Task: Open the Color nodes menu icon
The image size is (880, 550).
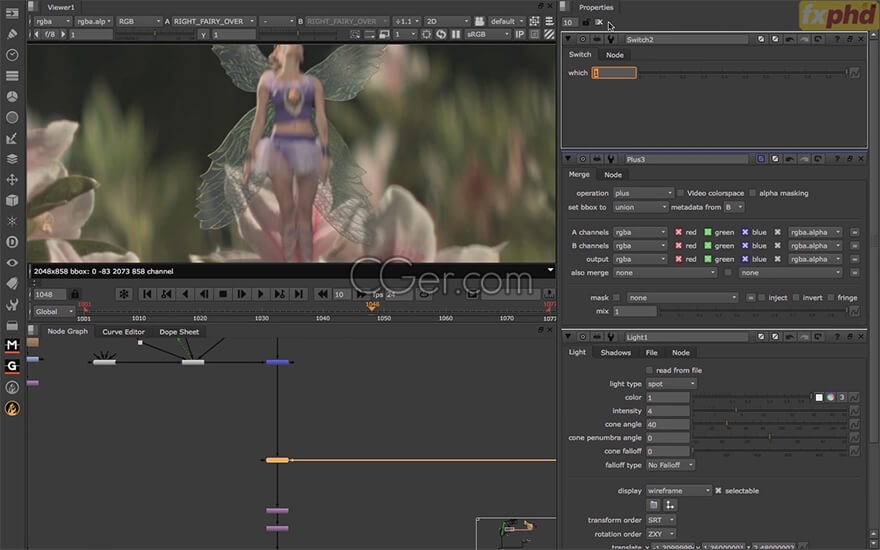Action: (12, 97)
